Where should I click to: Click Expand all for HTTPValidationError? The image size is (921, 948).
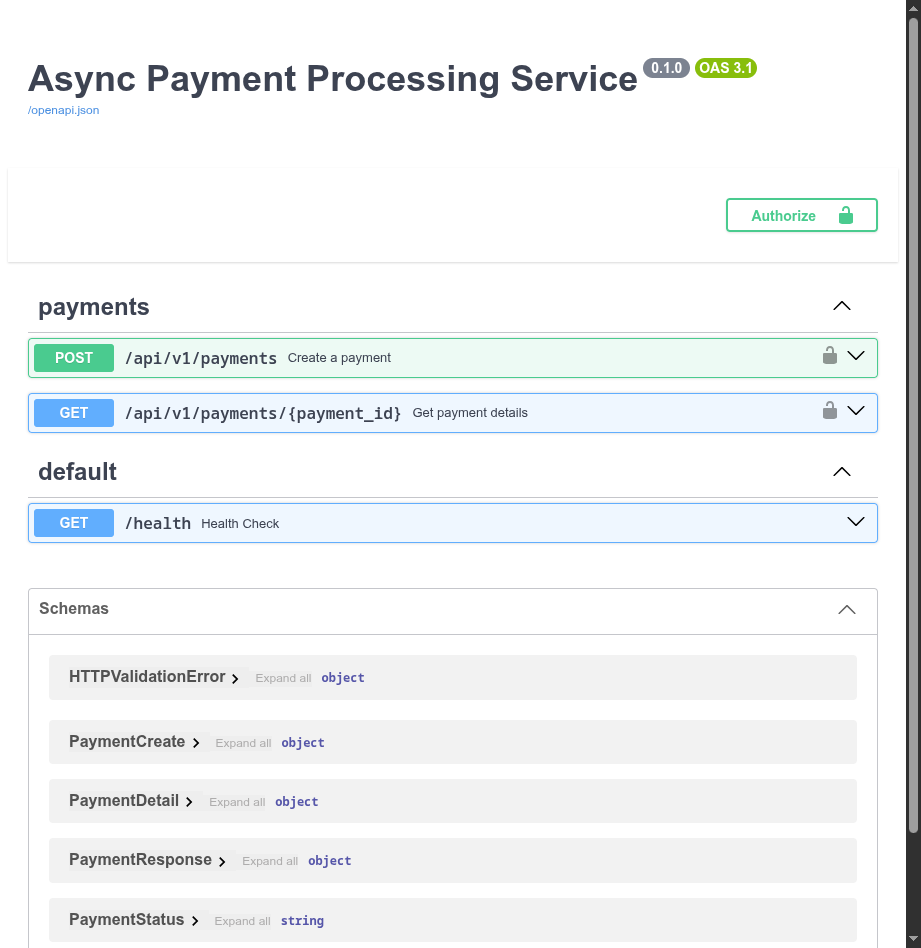pos(283,678)
